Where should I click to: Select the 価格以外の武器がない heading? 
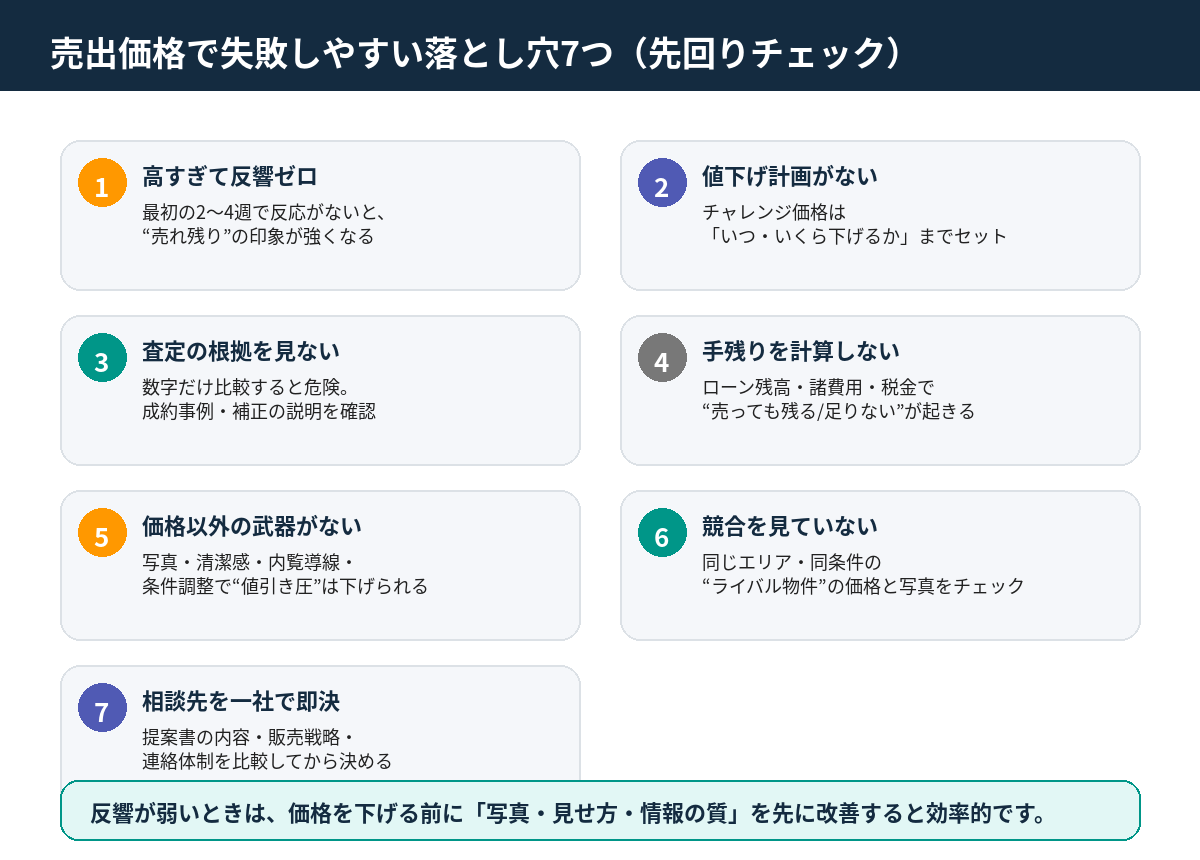click(252, 527)
